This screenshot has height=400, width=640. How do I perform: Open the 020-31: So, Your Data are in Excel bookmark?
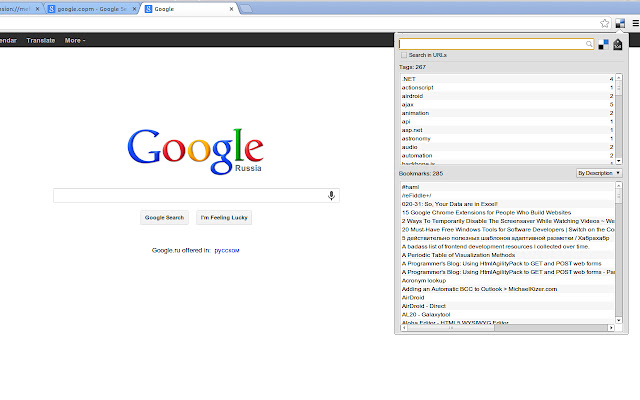coord(507,204)
